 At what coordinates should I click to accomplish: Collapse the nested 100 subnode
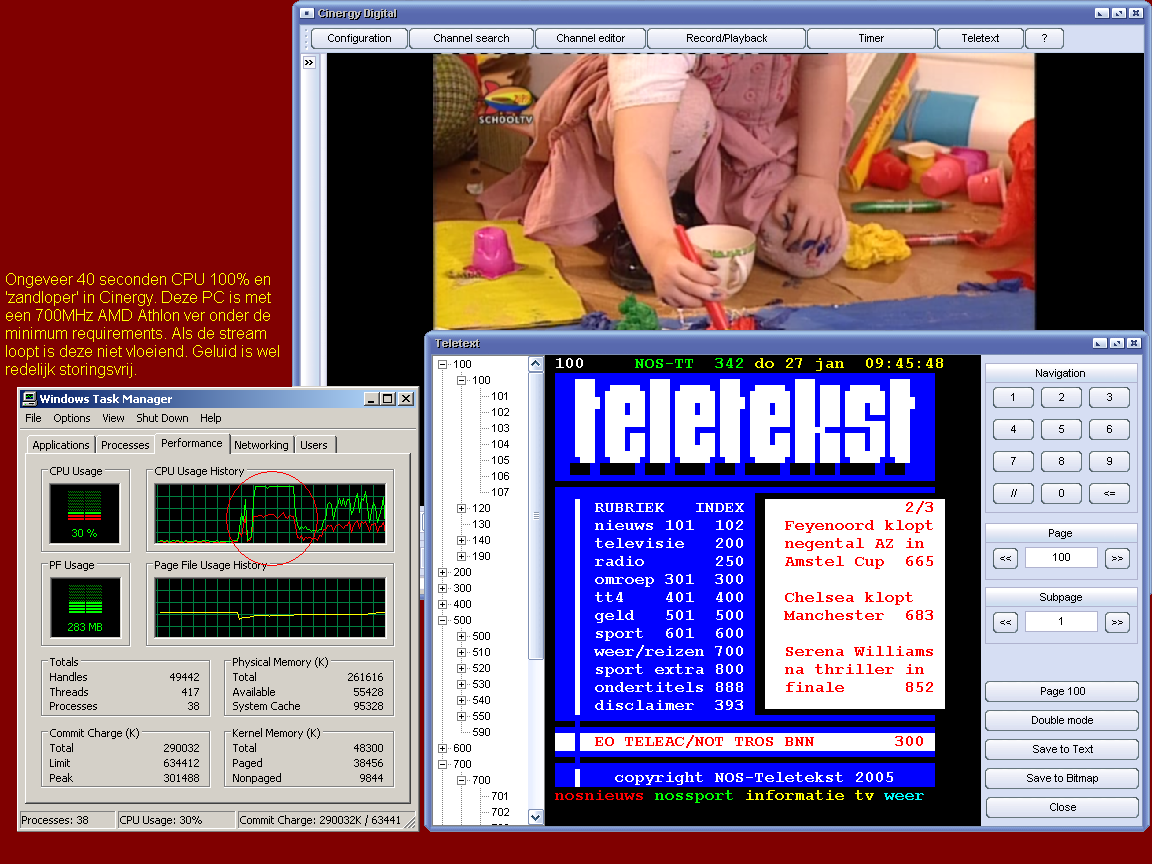461,381
